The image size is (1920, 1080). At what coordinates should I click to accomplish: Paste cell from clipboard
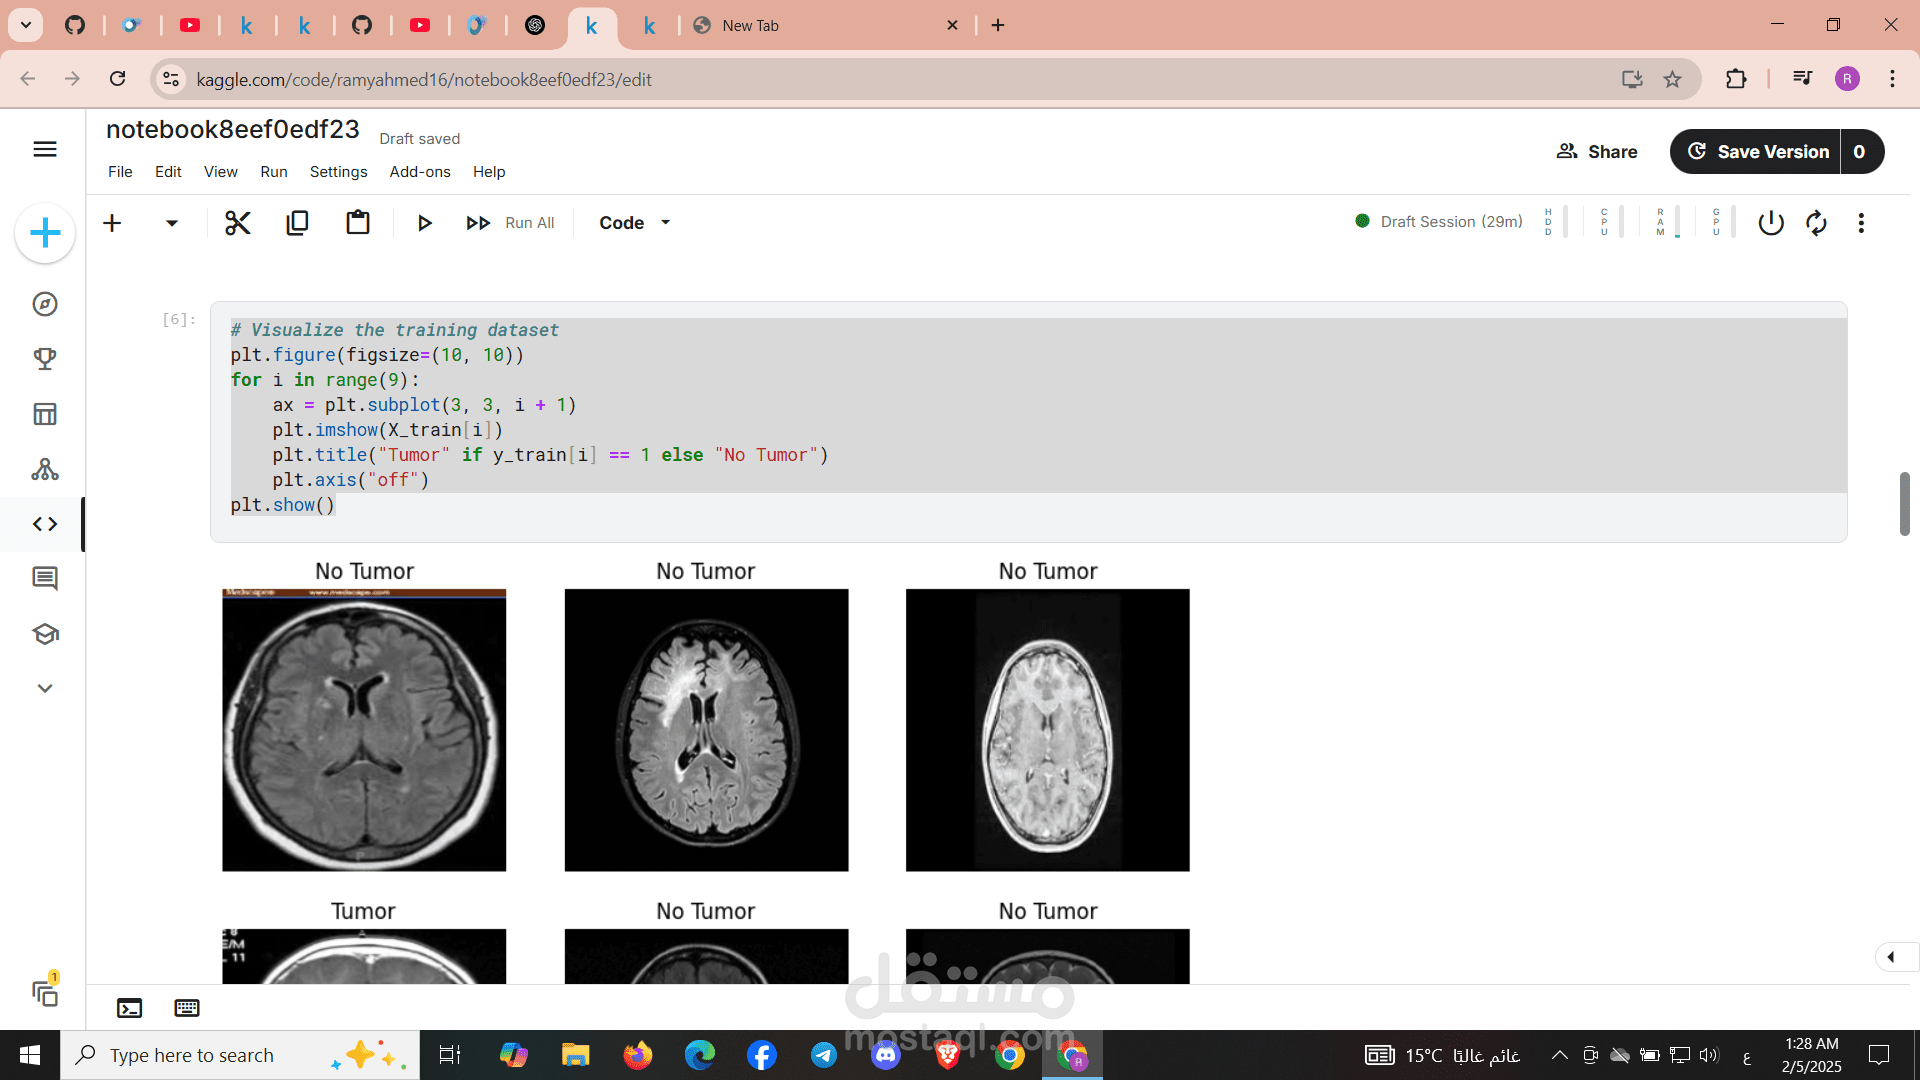[358, 223]
